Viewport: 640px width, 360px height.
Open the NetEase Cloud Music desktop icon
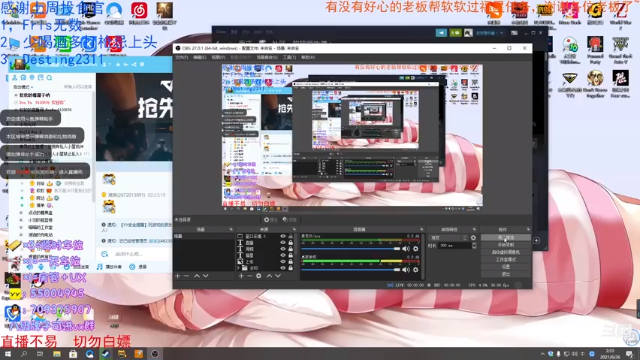tap(139, 14)
